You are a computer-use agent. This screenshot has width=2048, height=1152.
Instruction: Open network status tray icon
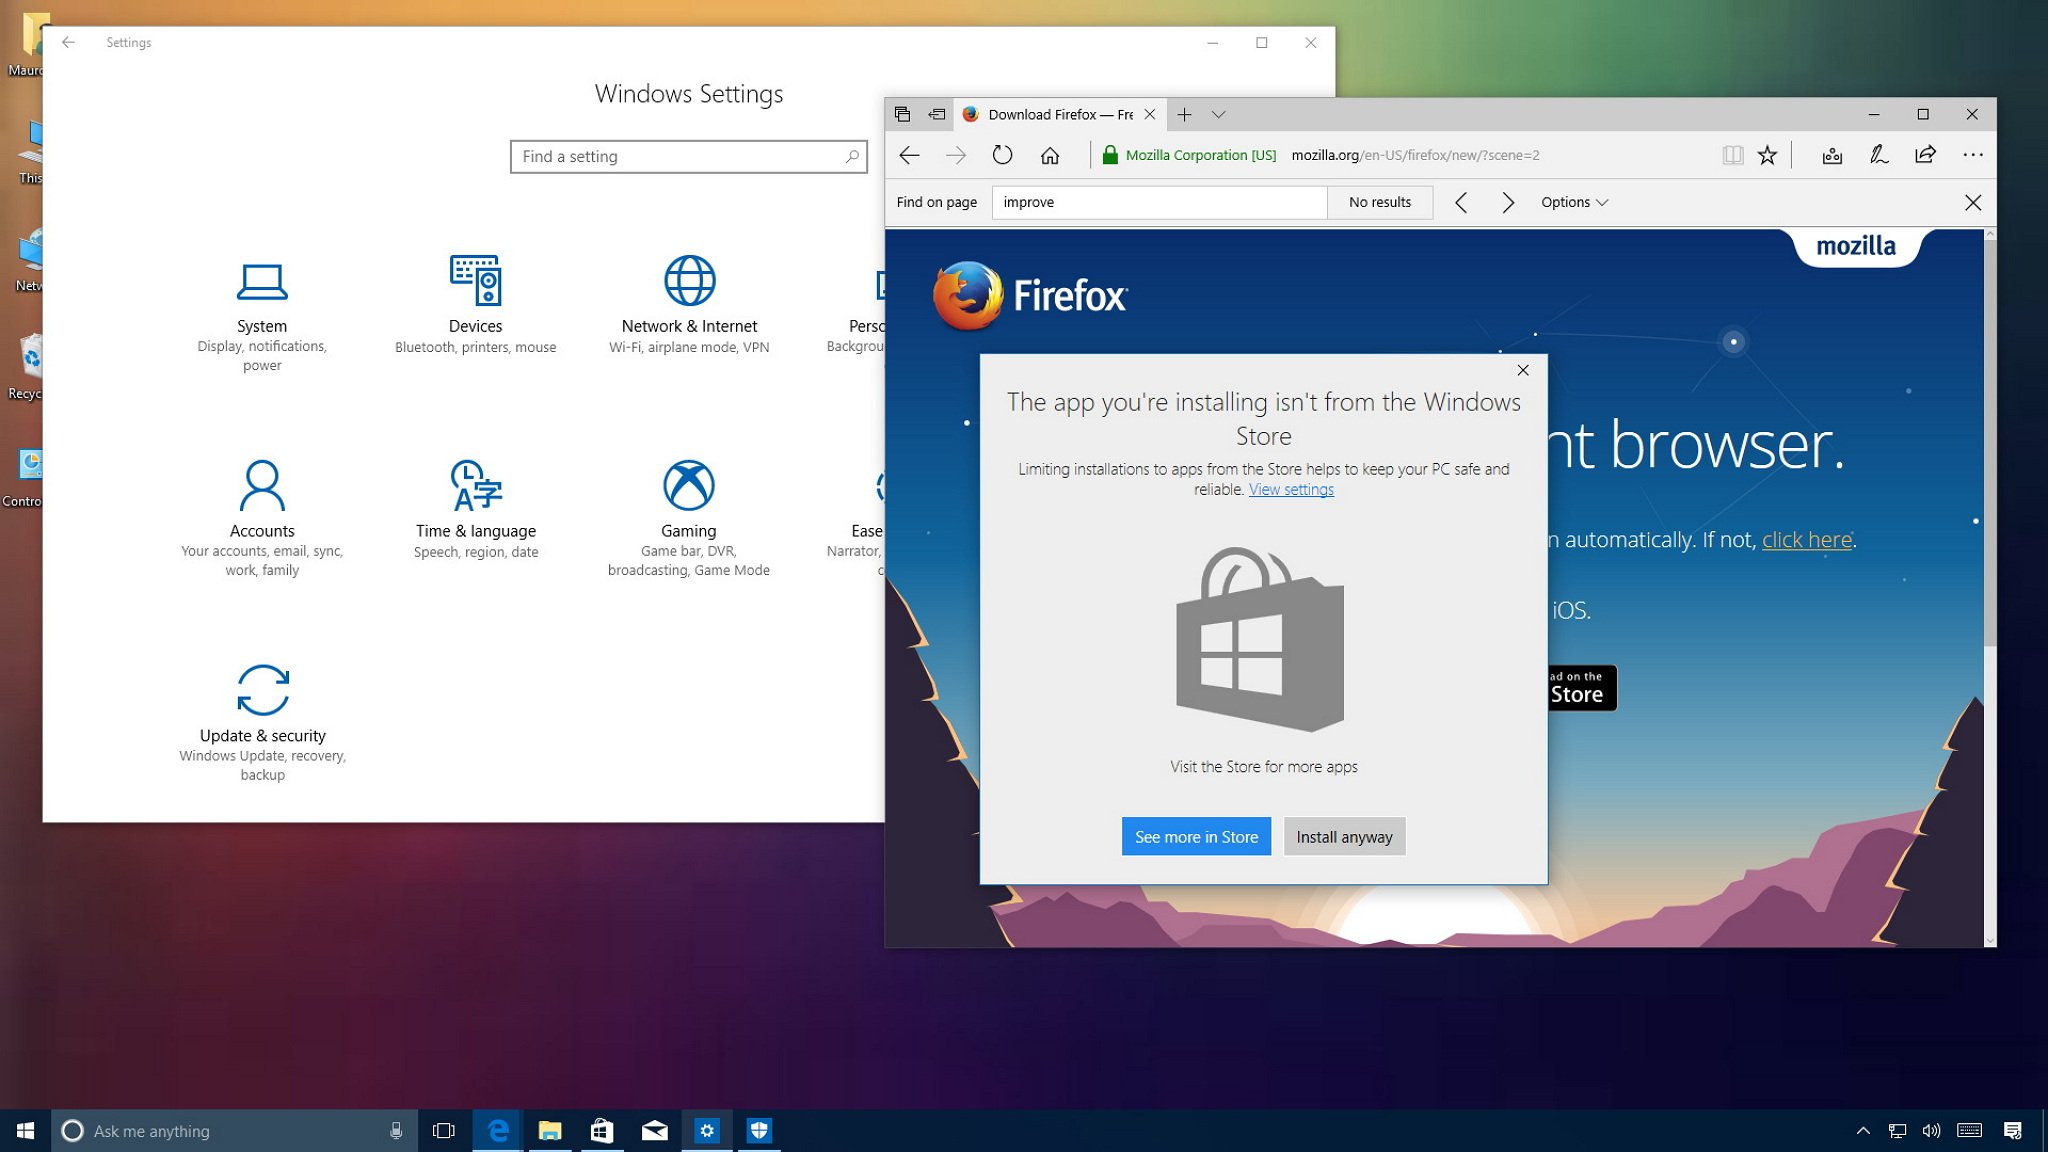(1897, 1131)
